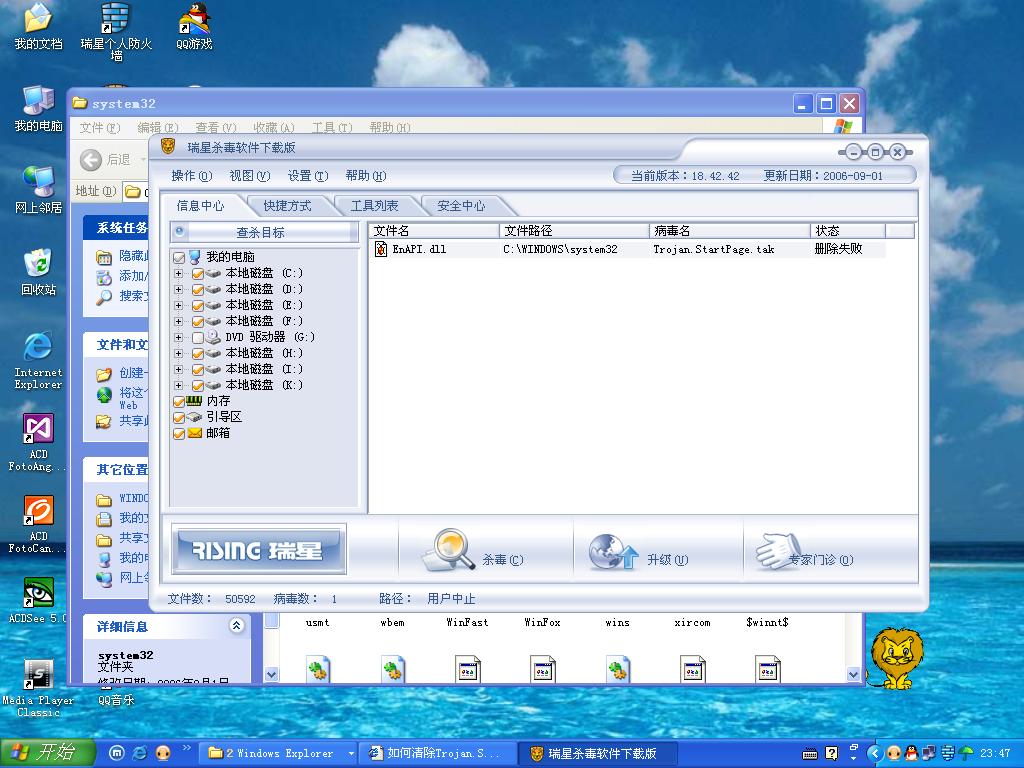
Task: Click the 杀毒 scan magnifier icon
Action: pyautogui.click(x=446, y=549)
